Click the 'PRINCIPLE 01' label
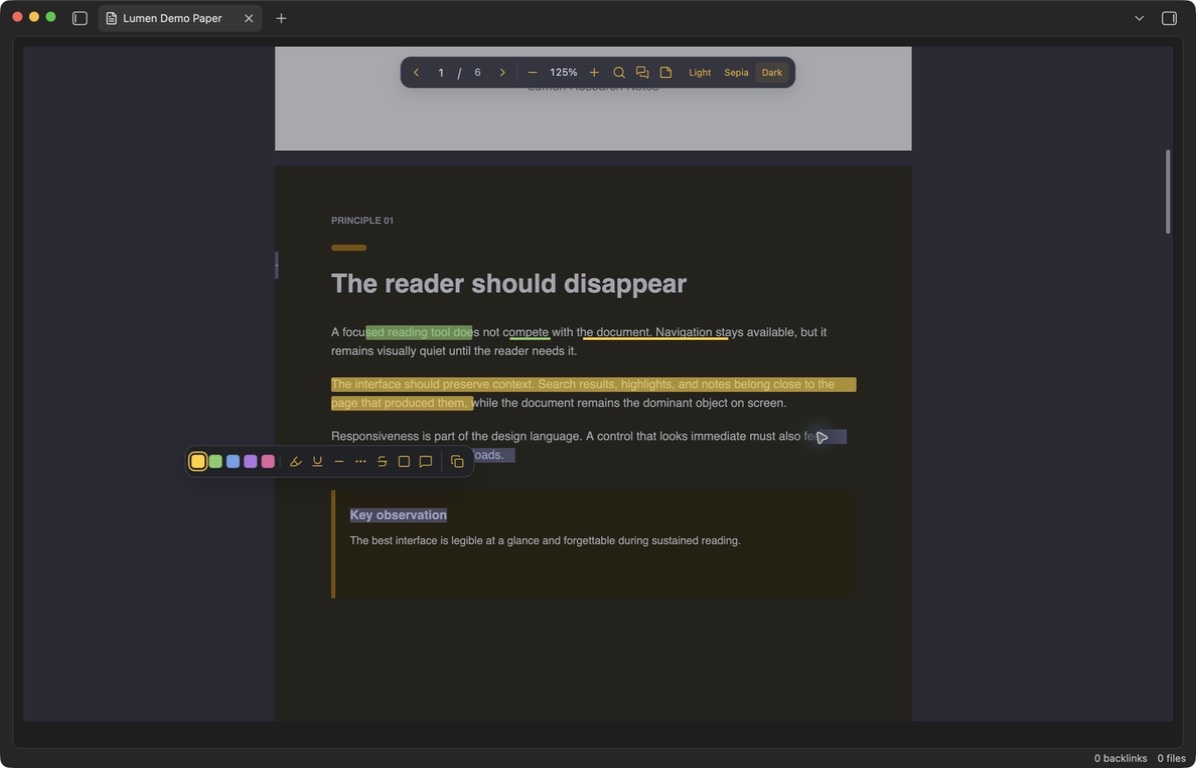Screen dimensions: 1196x768 362,220
